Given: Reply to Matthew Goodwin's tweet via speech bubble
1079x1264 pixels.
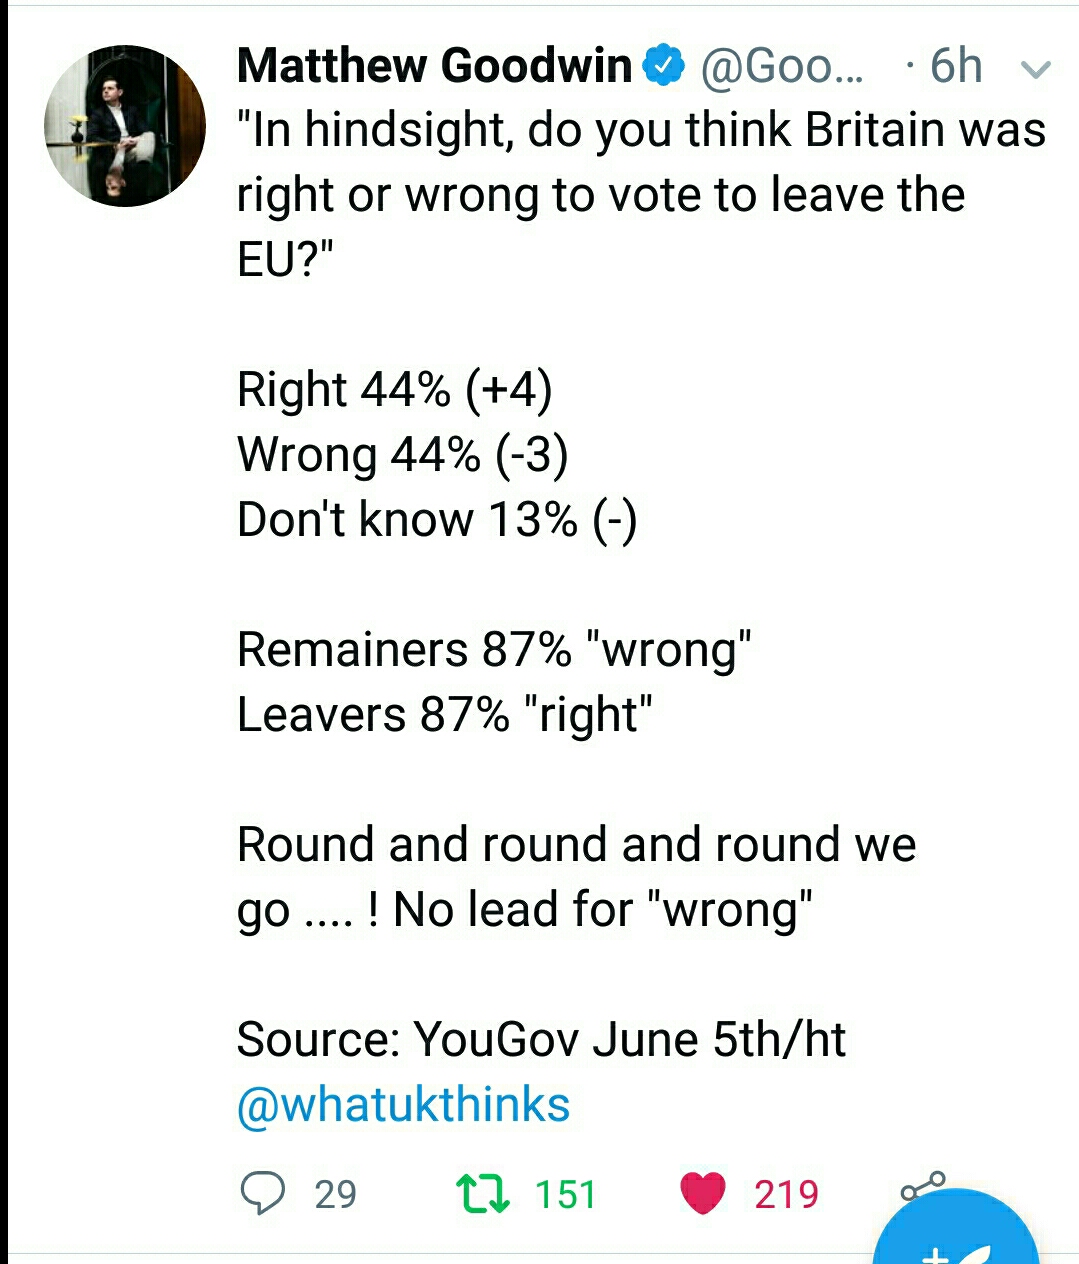Looking at the screenshot, I should 263,1193.
